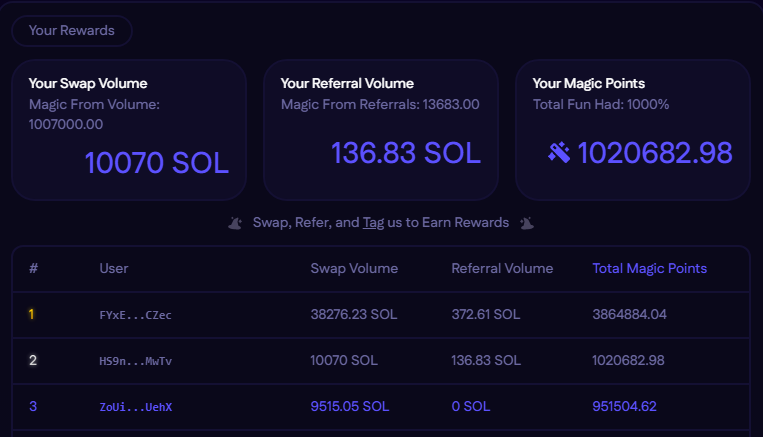The image size is (763, 437).
Task: Click the 0 SOL referral volume cell
Action: [x=471, y=406]
